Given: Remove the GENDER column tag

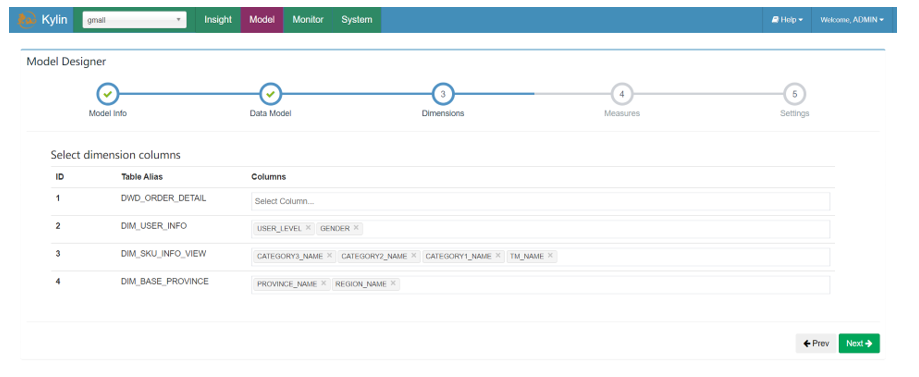Looking at the screenshot, I should (x=356, y=228).
